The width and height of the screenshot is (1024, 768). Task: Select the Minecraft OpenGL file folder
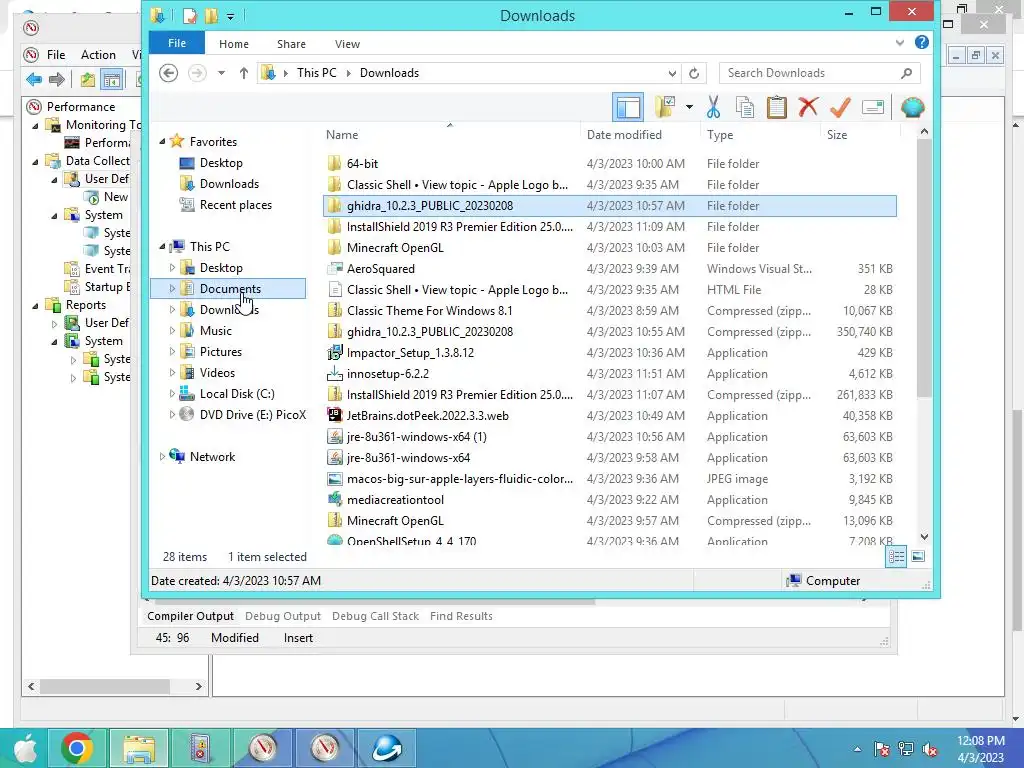tap(395, 248)
